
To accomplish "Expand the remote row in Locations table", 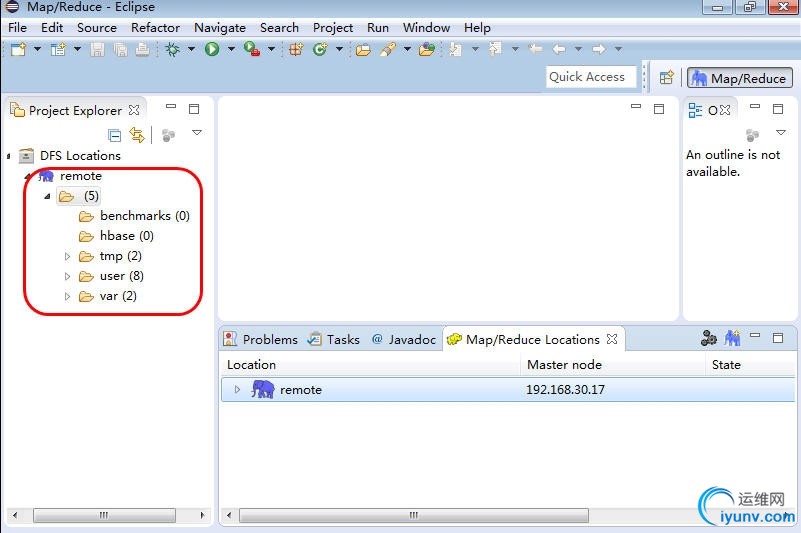I will click(x=237, y=389).
